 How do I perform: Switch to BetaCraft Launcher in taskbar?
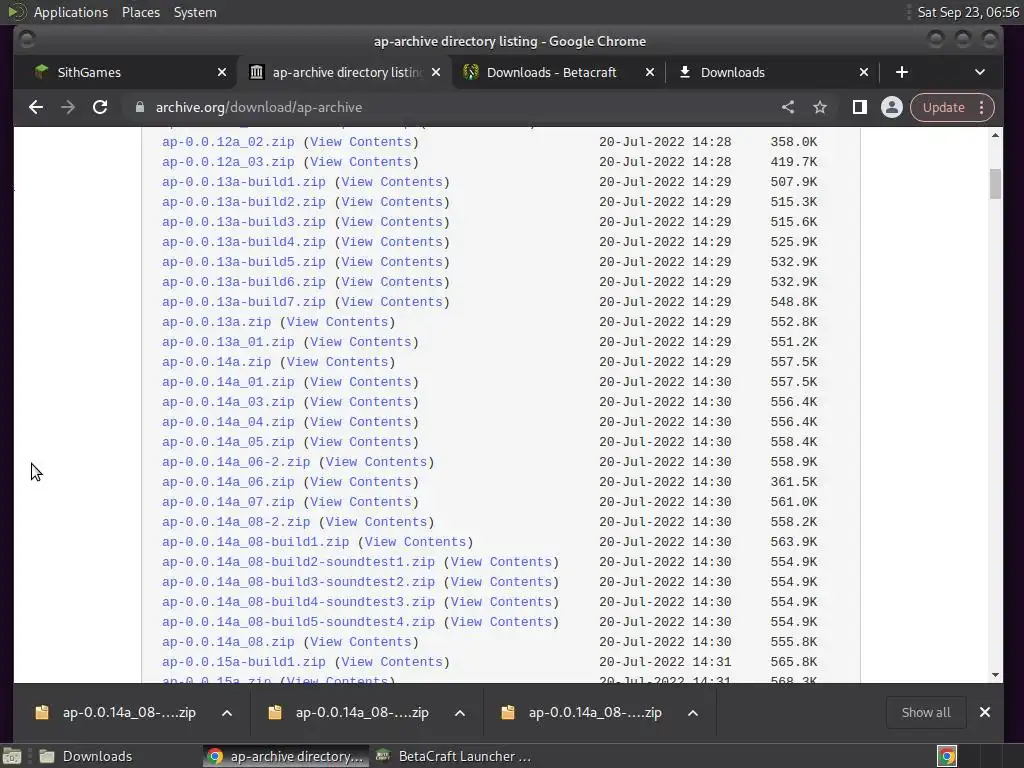(x=455, y=756)
